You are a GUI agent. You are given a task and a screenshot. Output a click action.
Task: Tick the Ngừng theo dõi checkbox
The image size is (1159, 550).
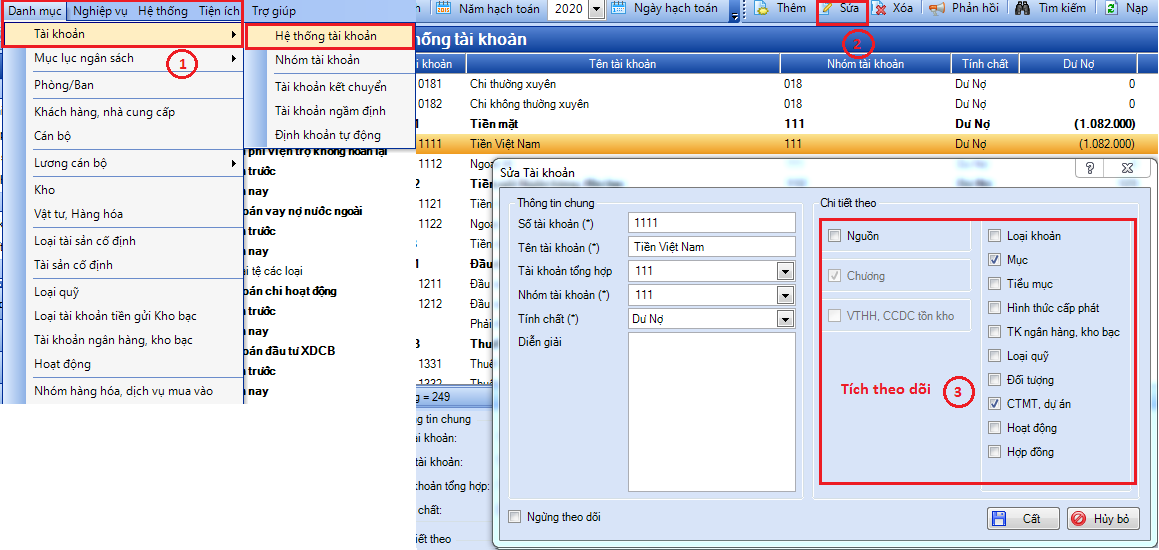click(x=514, y=517)
